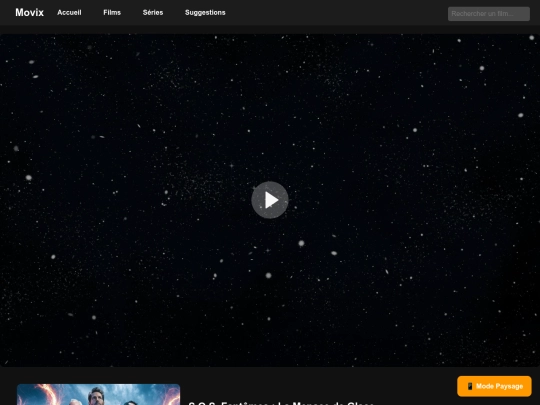
Task: Click the movie poster thumbnail
Action: coord(98,394)
